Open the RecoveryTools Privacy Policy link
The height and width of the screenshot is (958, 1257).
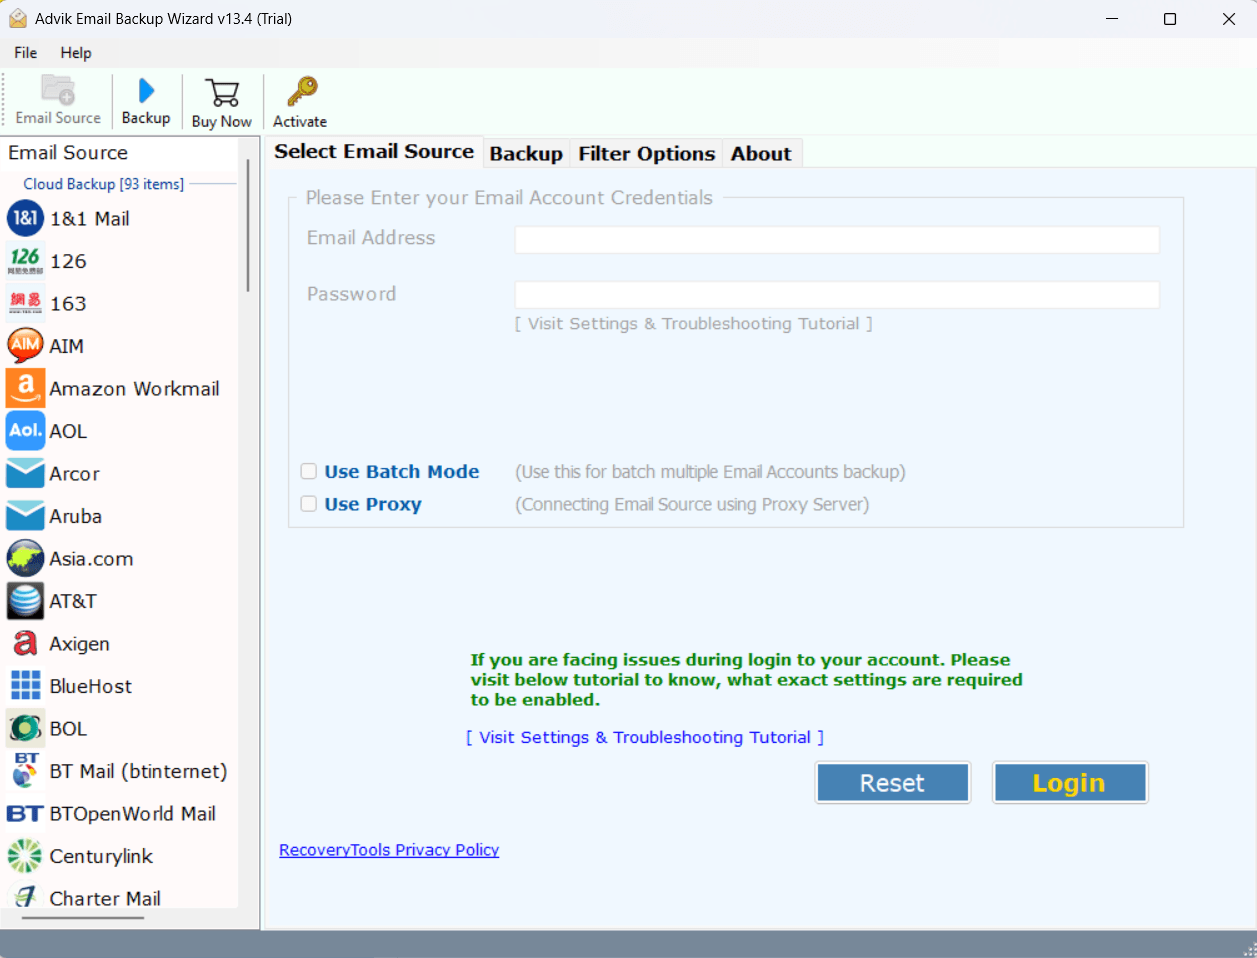pos(389,850)
